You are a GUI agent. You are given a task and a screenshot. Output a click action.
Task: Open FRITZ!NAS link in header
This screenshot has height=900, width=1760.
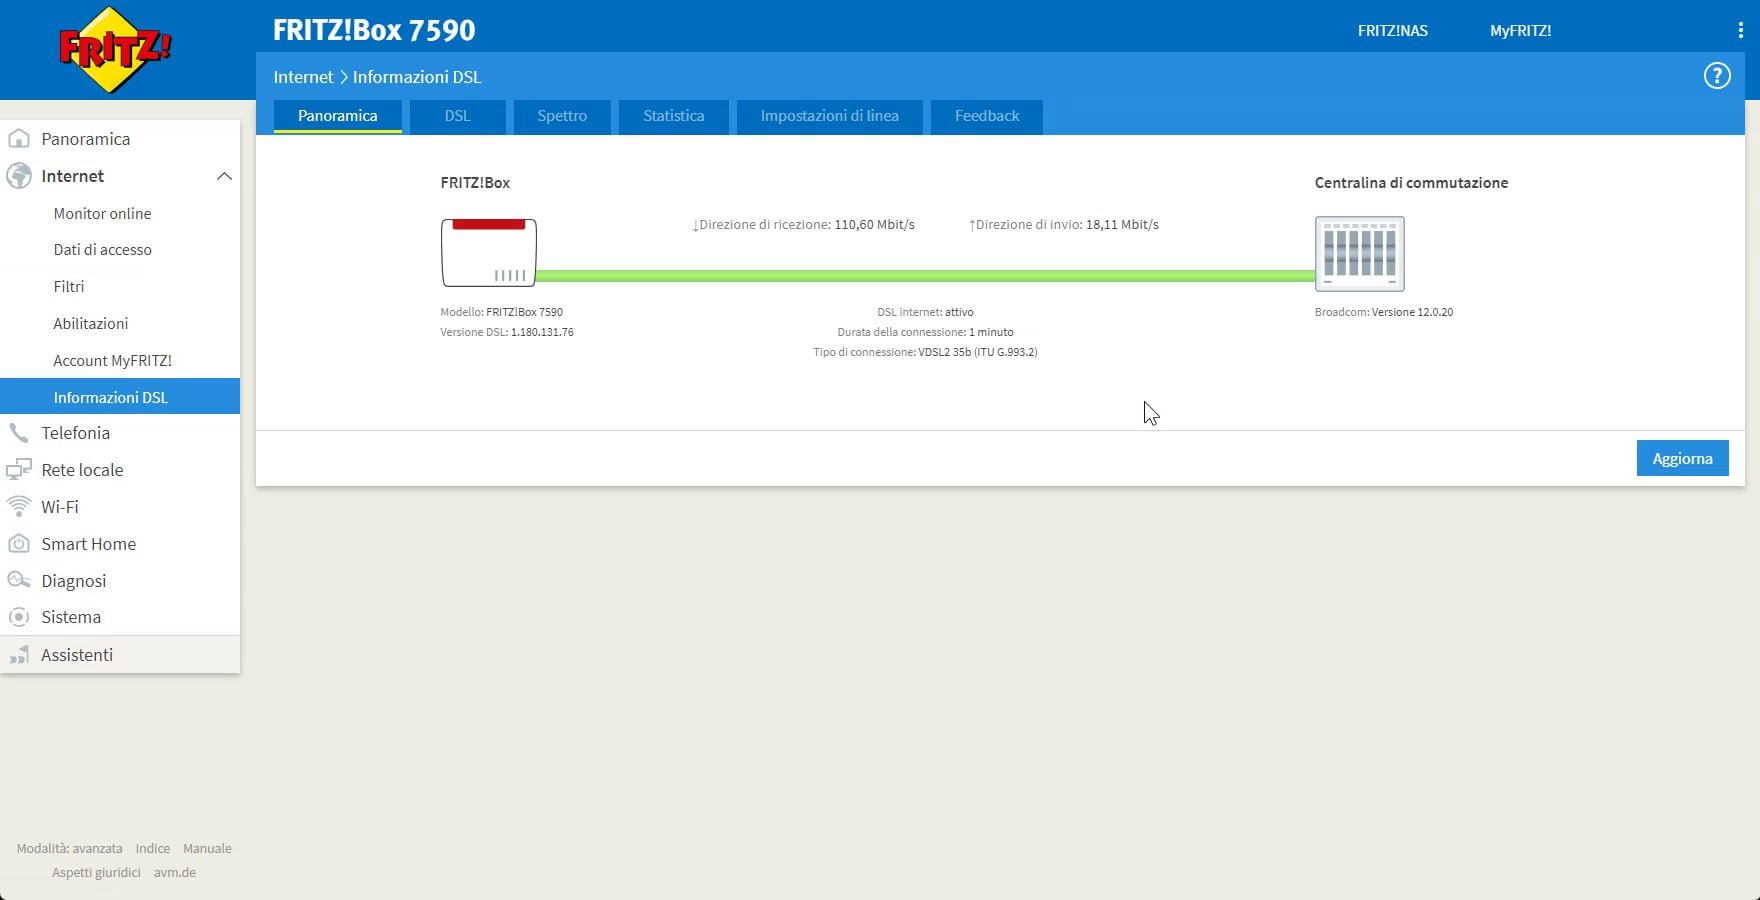coord(1393,31)
